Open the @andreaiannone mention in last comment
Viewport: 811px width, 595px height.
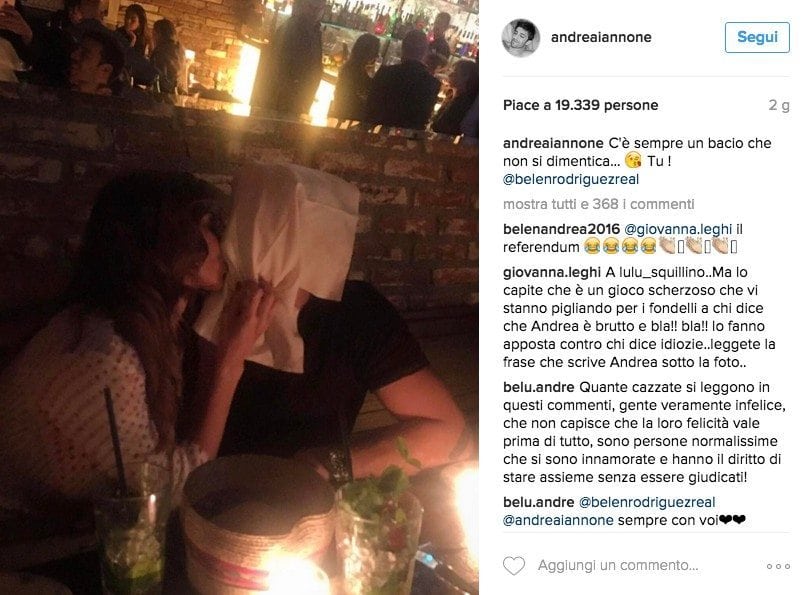pos(558,520)
